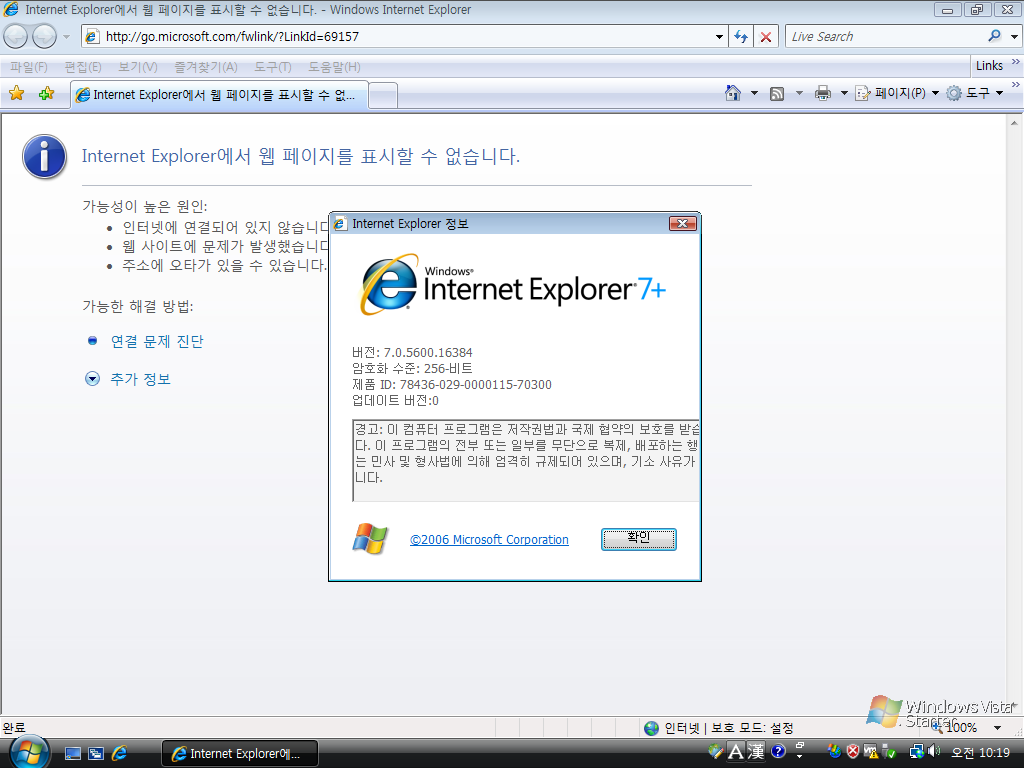Click the Add to Favorites icon
The width and height of the screenshot is (1024, 768).
click(46, 93)
